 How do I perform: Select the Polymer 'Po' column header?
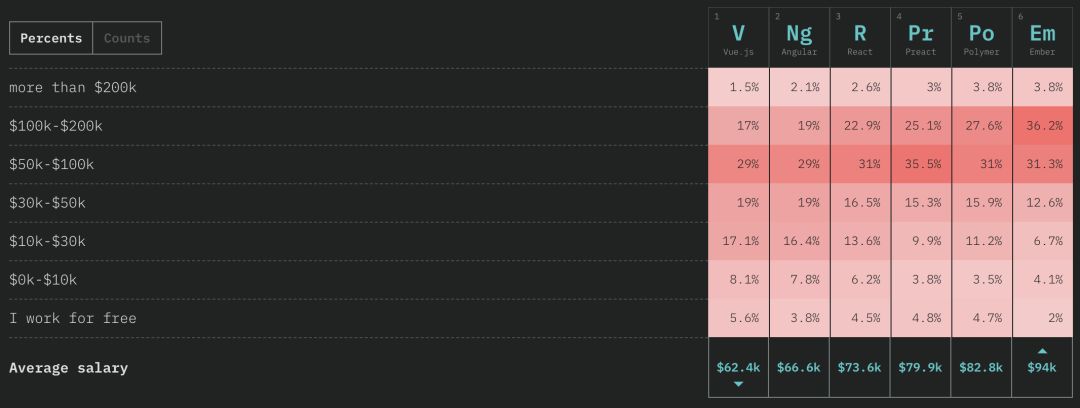point(981,36)
